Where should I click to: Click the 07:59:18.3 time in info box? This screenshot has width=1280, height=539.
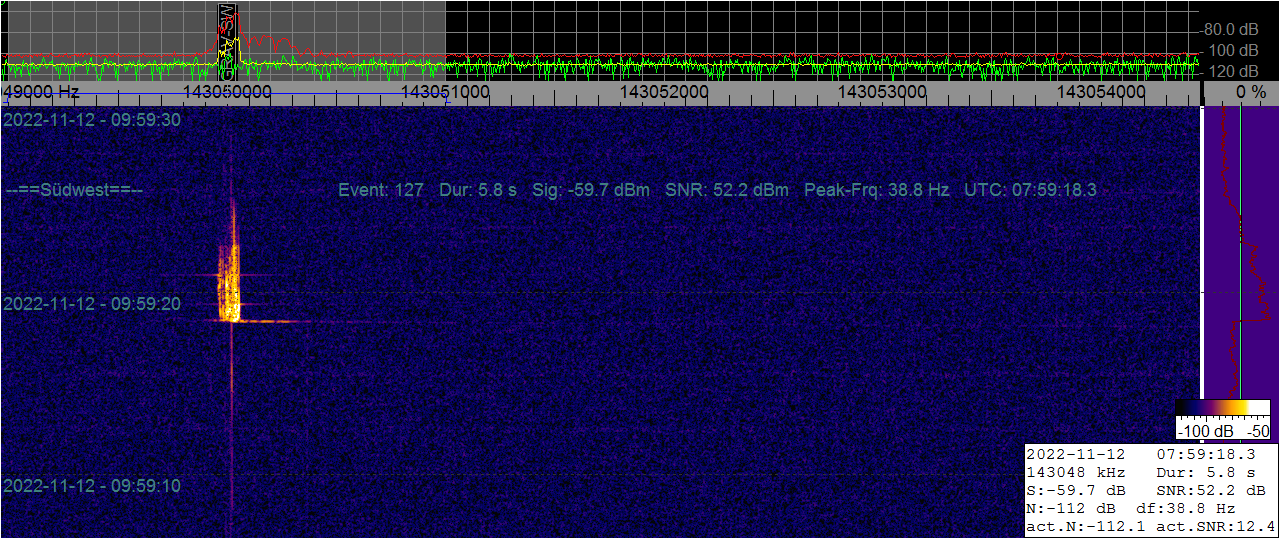(x=1205, y=455)
